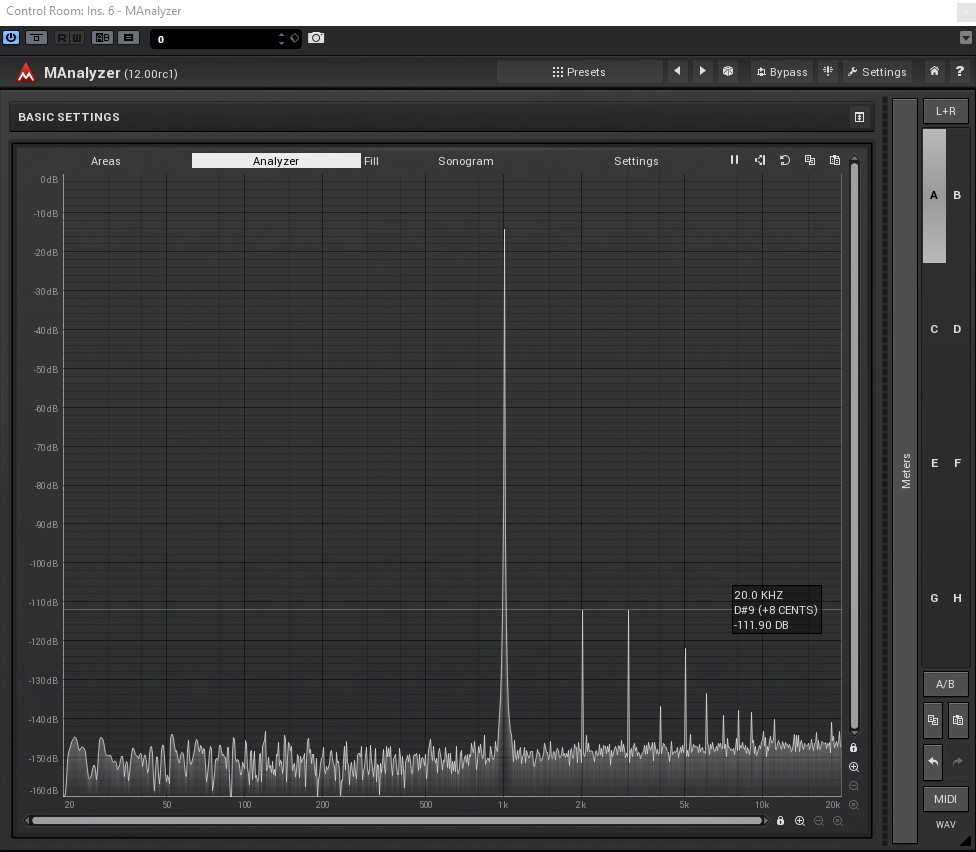The height and width of the screenshot is (852, 976).
Task: Select preset slot F
Action: tap(957, 463)
